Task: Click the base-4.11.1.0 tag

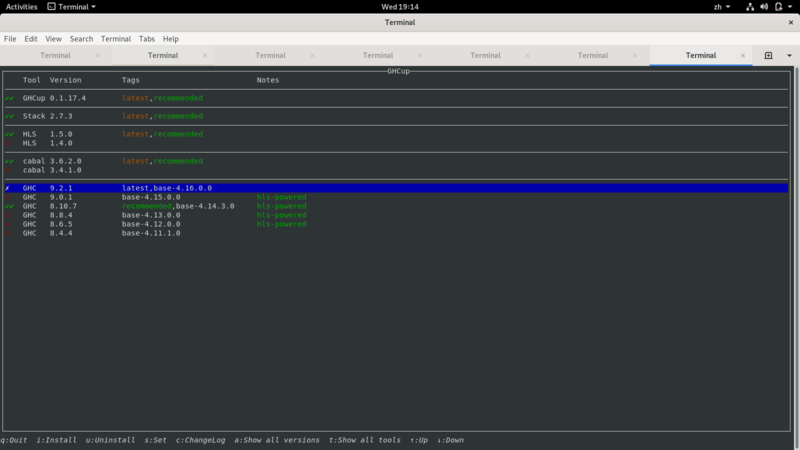Action: (x=151, y=233)
